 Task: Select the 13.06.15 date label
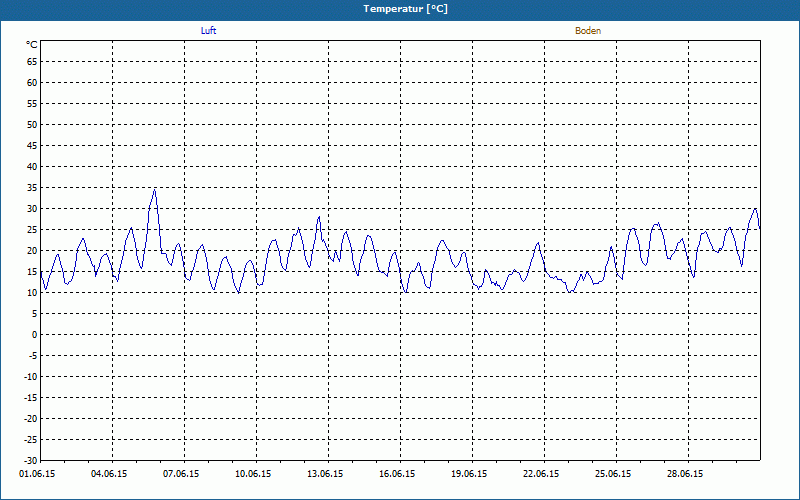(325, 474)
